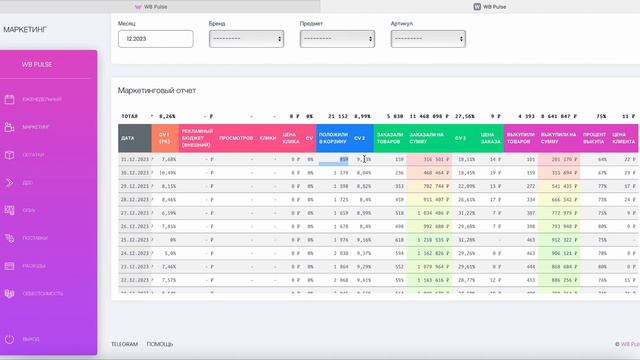
Task: Click the Маркетинг camera icon in sidebar
Action: [9, 127]
